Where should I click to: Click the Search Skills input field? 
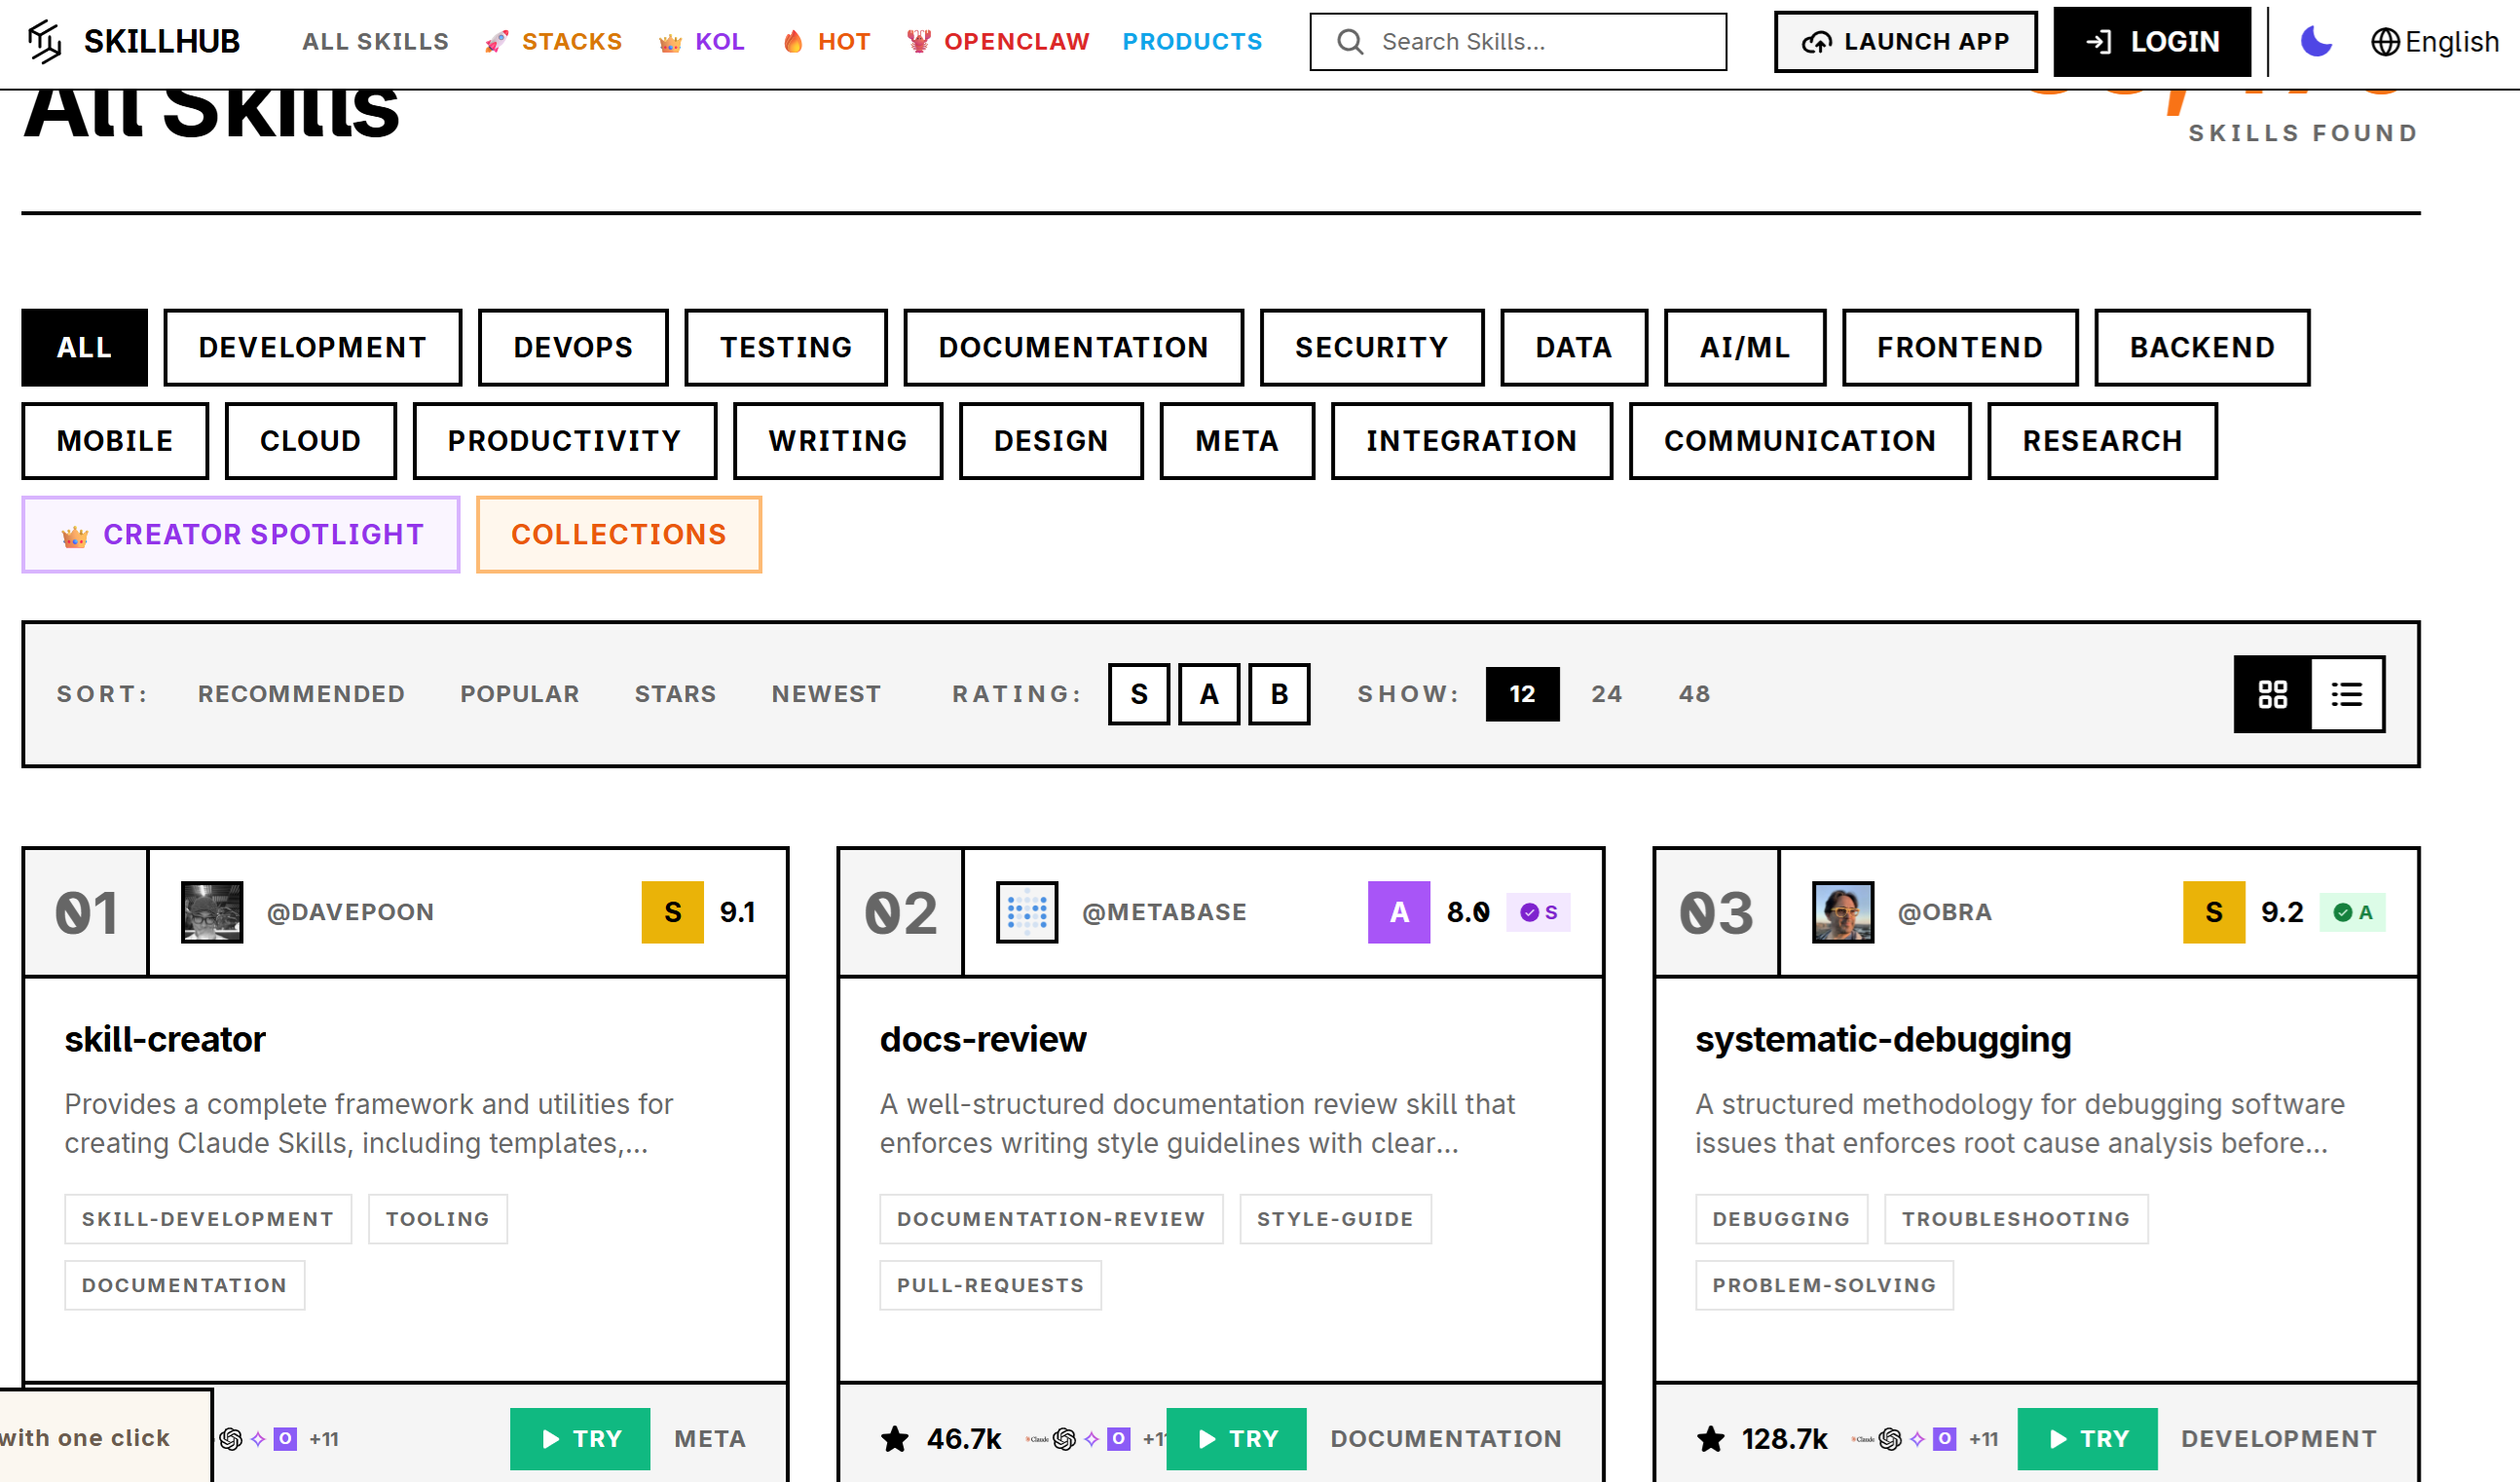click(x=1540, y=41)
